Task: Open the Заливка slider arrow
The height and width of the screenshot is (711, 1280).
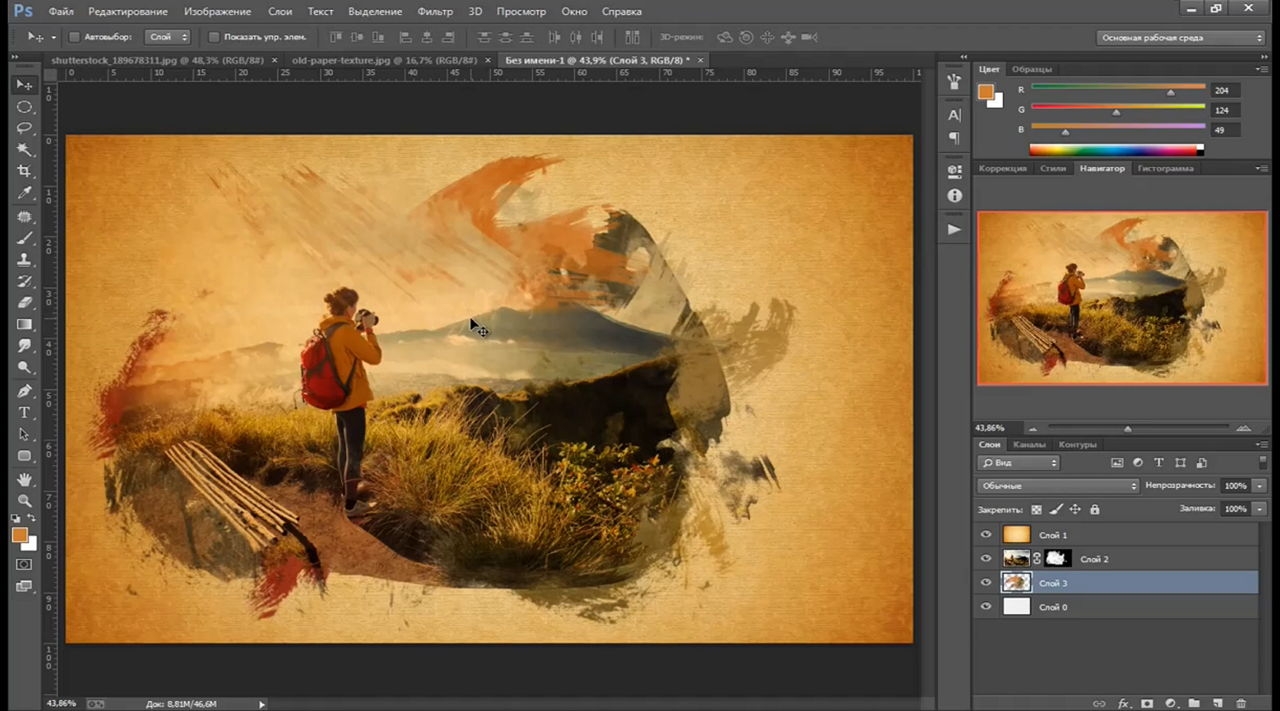Action: (1258, 509)
